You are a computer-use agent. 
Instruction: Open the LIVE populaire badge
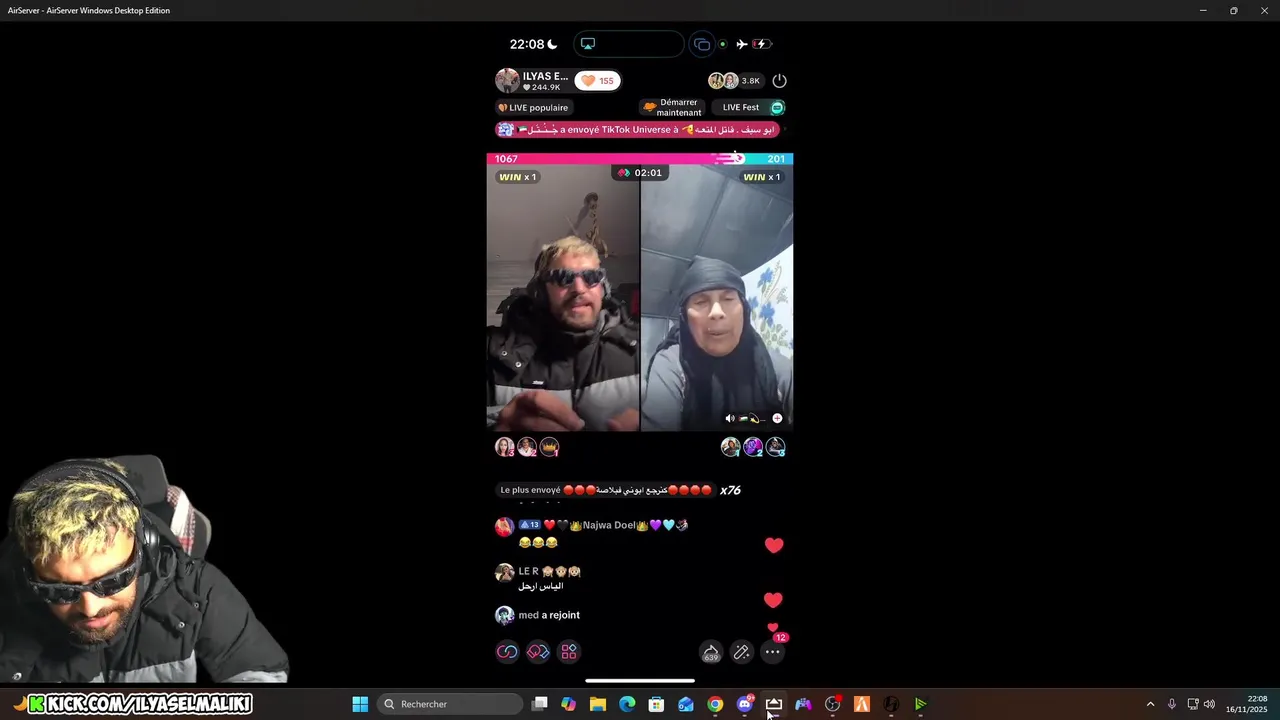coord(533,108)
